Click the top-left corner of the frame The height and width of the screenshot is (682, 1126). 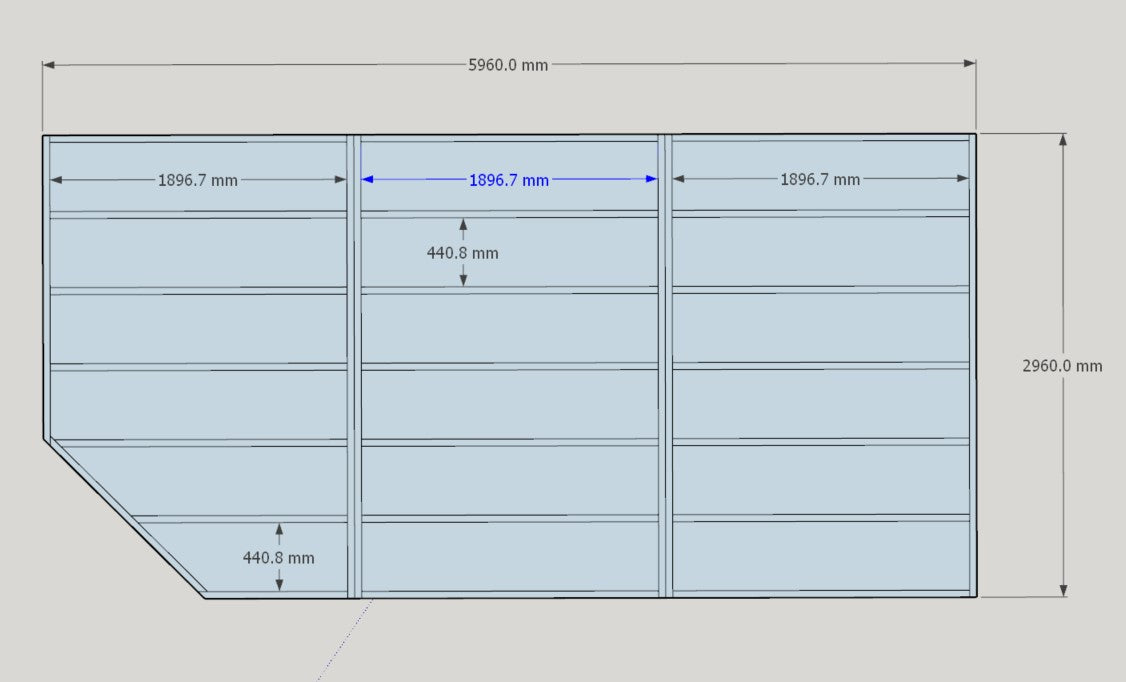pos(44,135)
